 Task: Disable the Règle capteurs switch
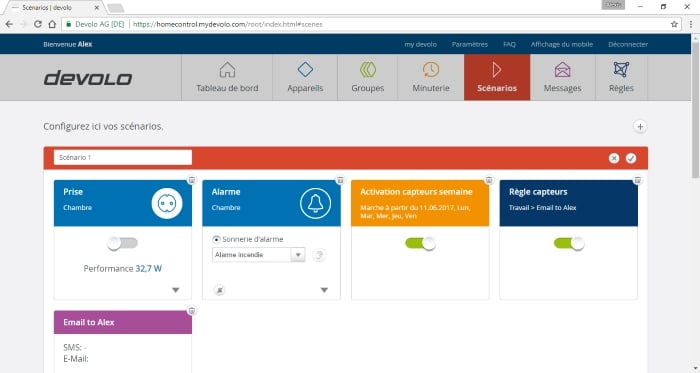569,243
